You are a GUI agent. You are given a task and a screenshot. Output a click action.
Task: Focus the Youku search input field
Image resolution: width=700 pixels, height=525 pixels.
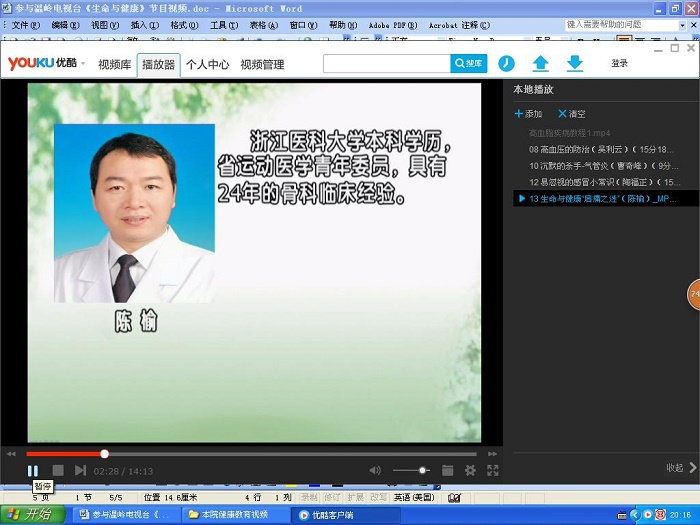(387, 63)
